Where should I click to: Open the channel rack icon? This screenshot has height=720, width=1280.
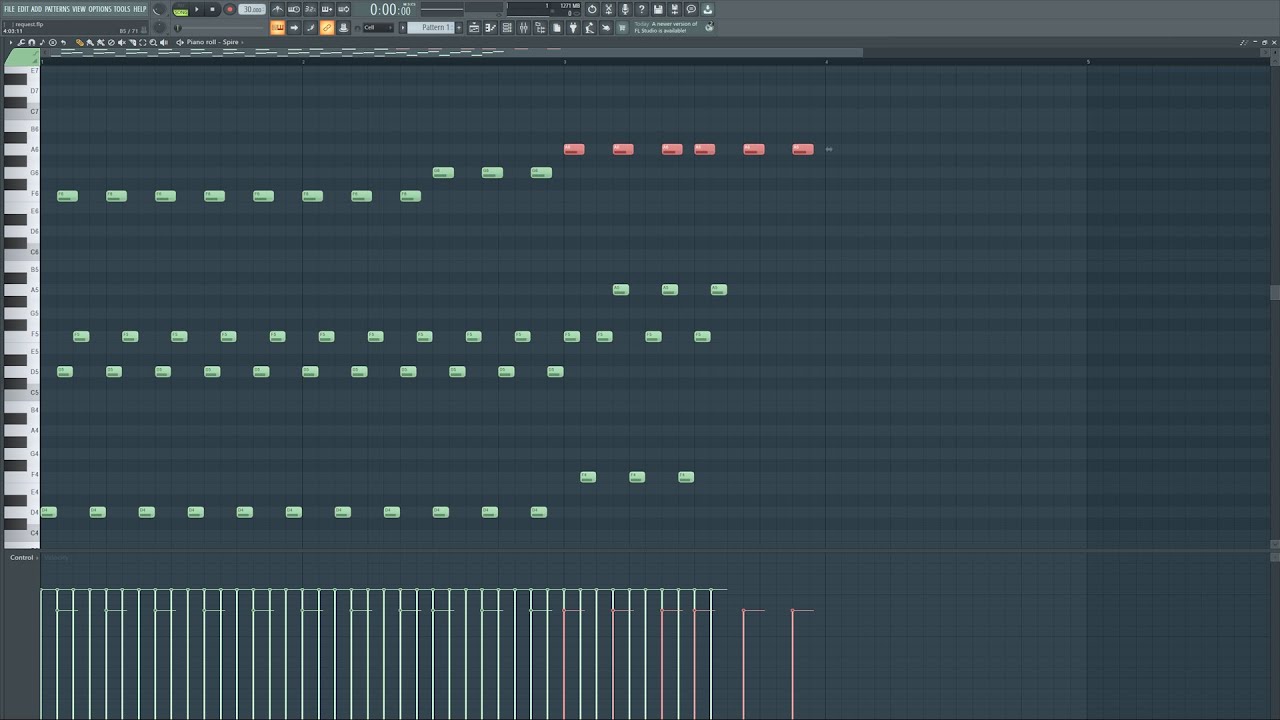(x=507, y=28)
